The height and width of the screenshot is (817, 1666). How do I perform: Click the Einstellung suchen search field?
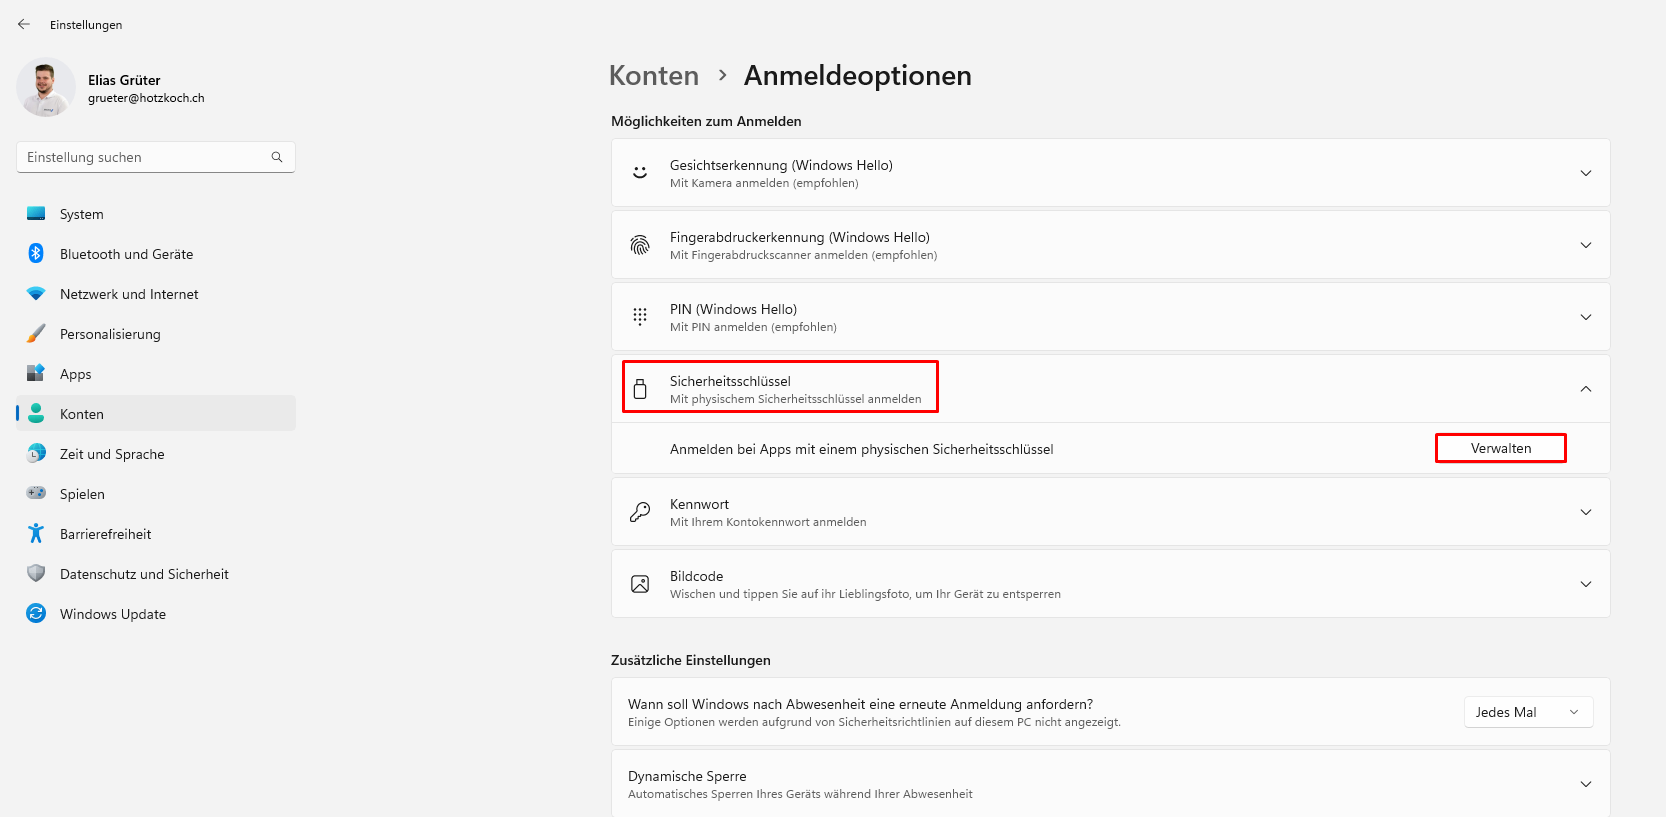click(x=145, y=157)
